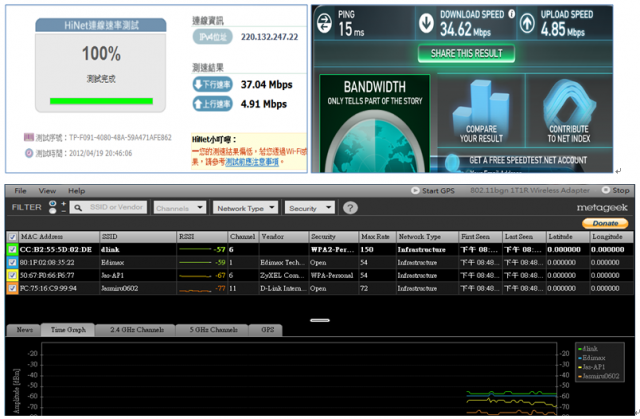The height and width of the screenshot is (419, 640).
Task: Sort by the RSSI column header
Action: pyautogui.click(x=202, y=237)
